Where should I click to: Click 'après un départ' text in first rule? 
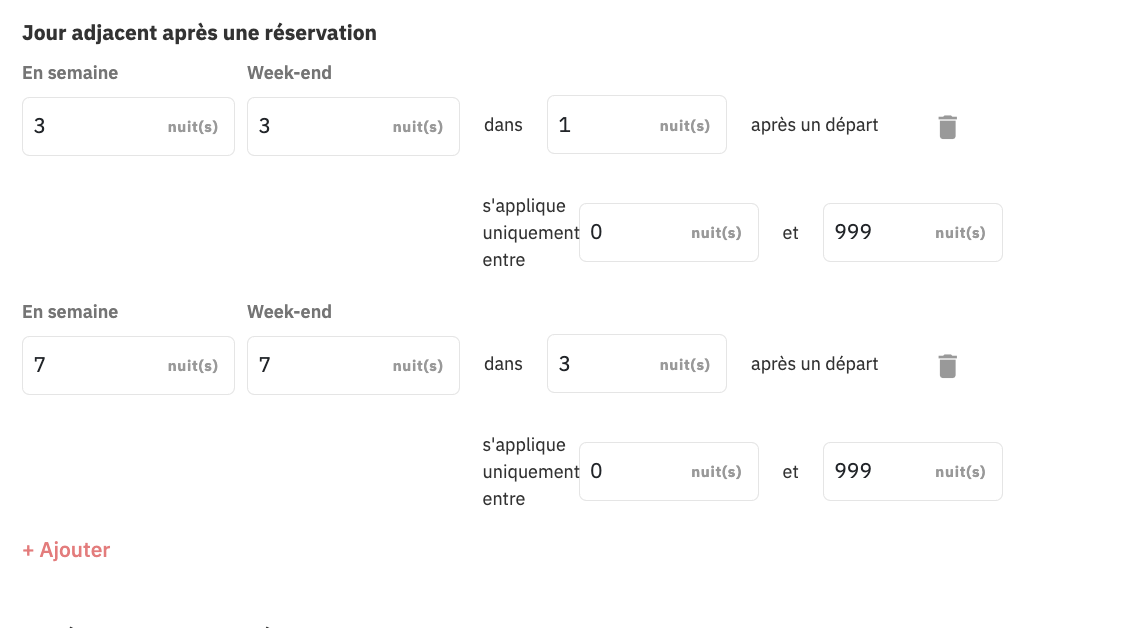coord(814,125)
